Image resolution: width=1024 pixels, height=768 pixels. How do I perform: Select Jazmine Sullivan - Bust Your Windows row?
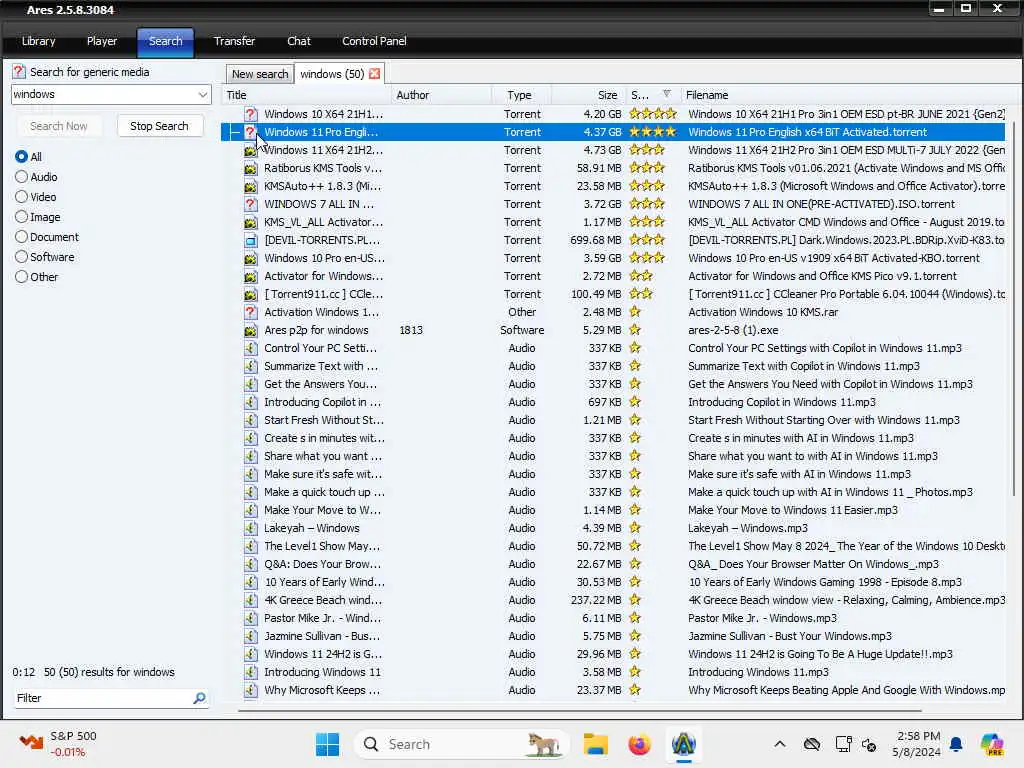click(614, 636)
